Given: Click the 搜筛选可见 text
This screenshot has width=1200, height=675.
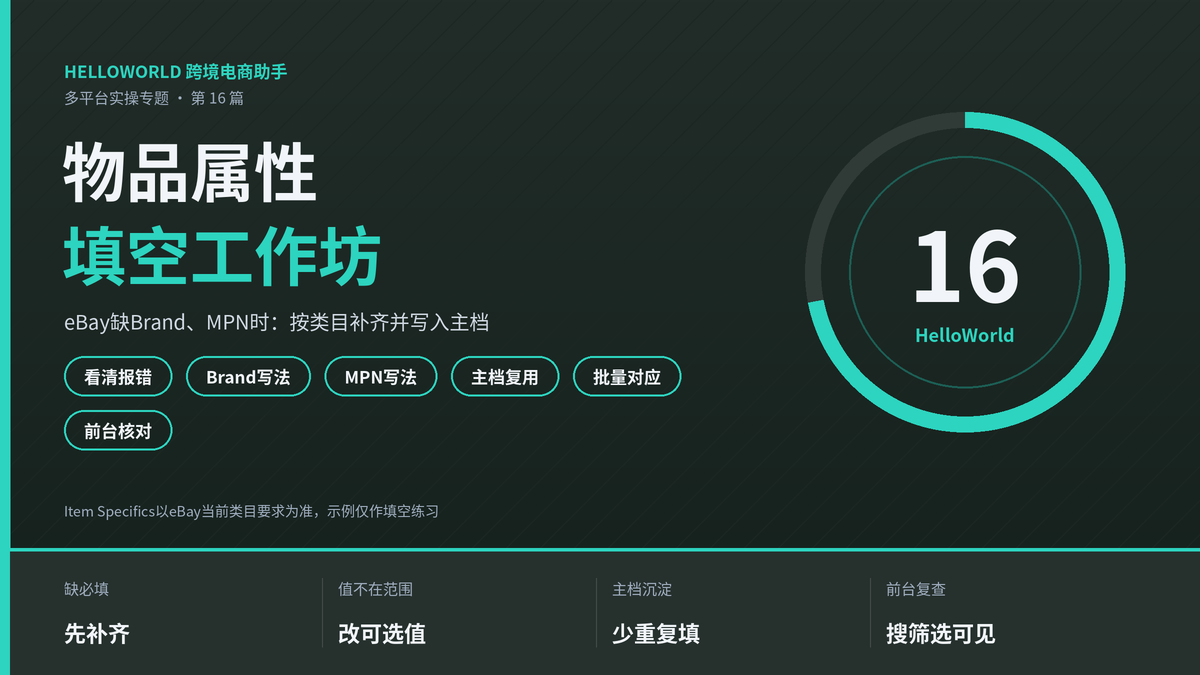Looking at the screenshot, I should click(941, 634).
